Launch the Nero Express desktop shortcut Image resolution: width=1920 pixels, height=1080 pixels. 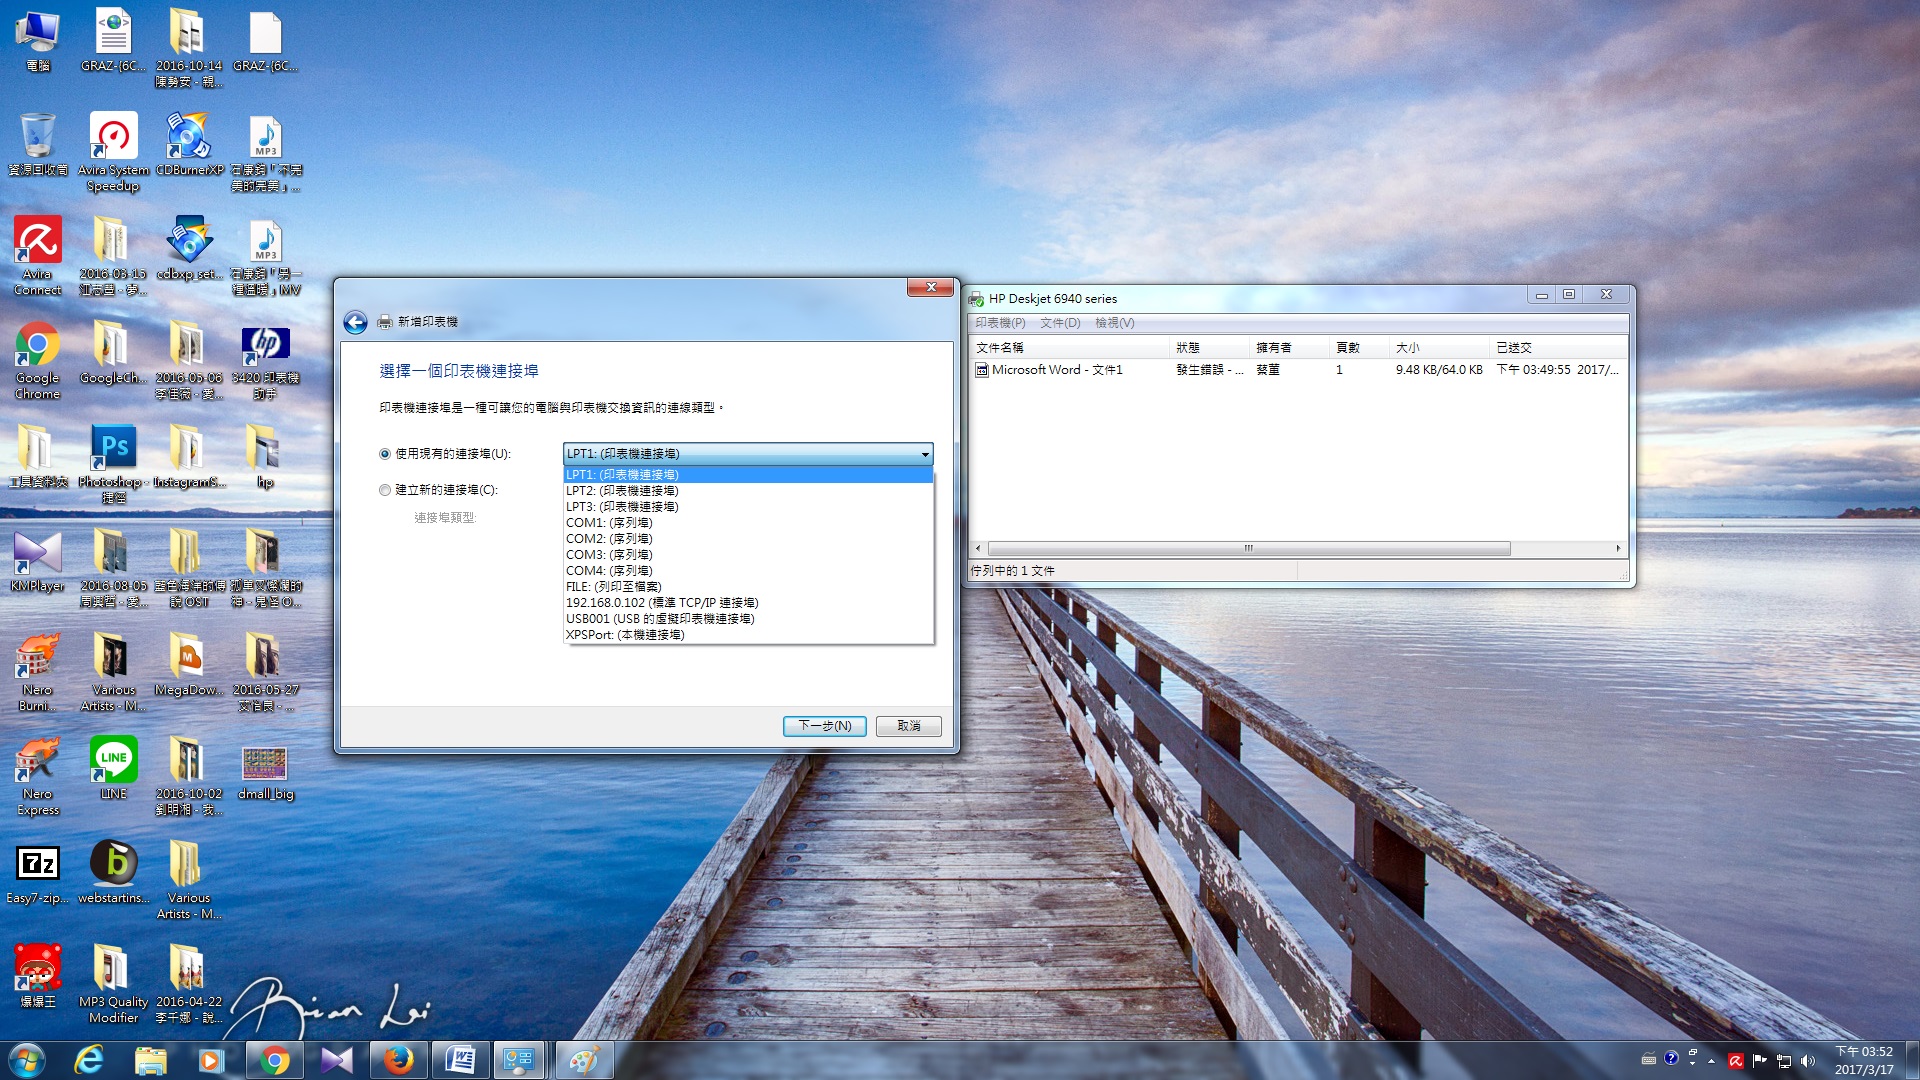coord(38,776)
